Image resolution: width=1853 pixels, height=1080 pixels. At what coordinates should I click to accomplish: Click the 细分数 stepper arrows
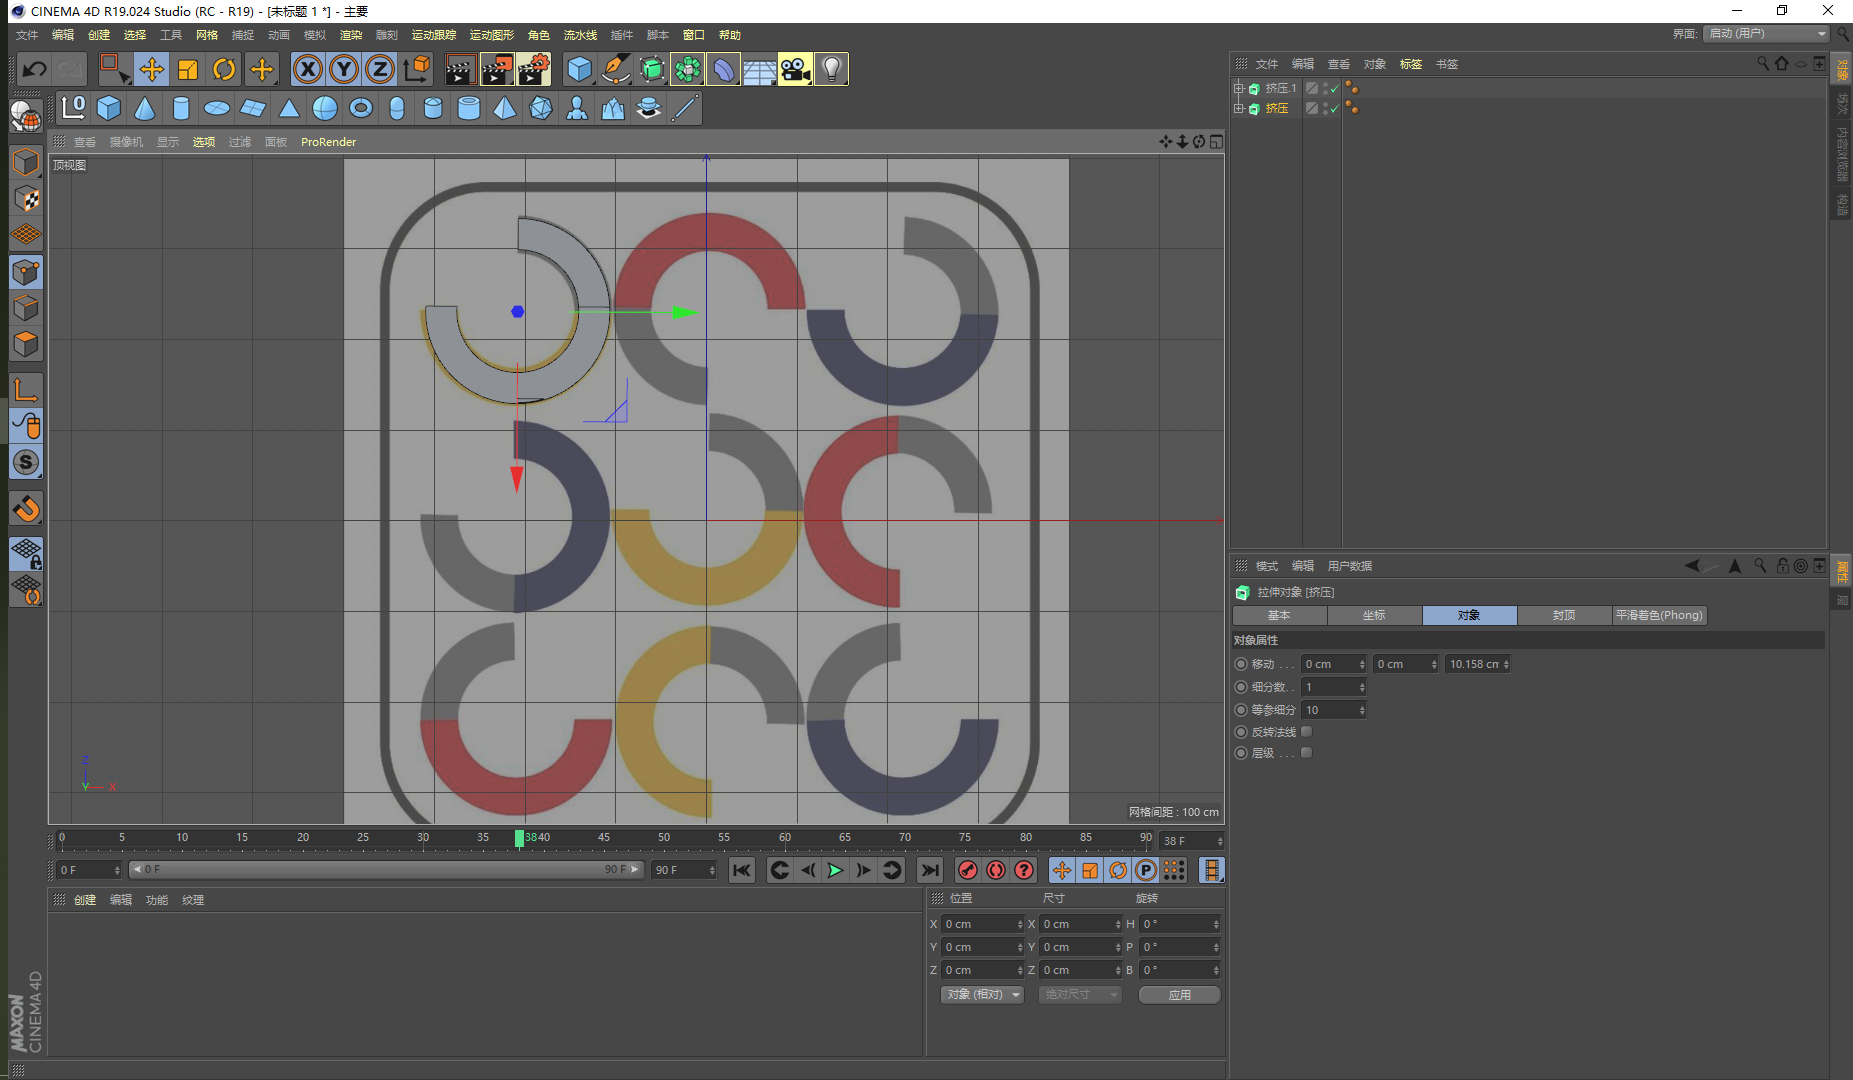(1362, 687)
